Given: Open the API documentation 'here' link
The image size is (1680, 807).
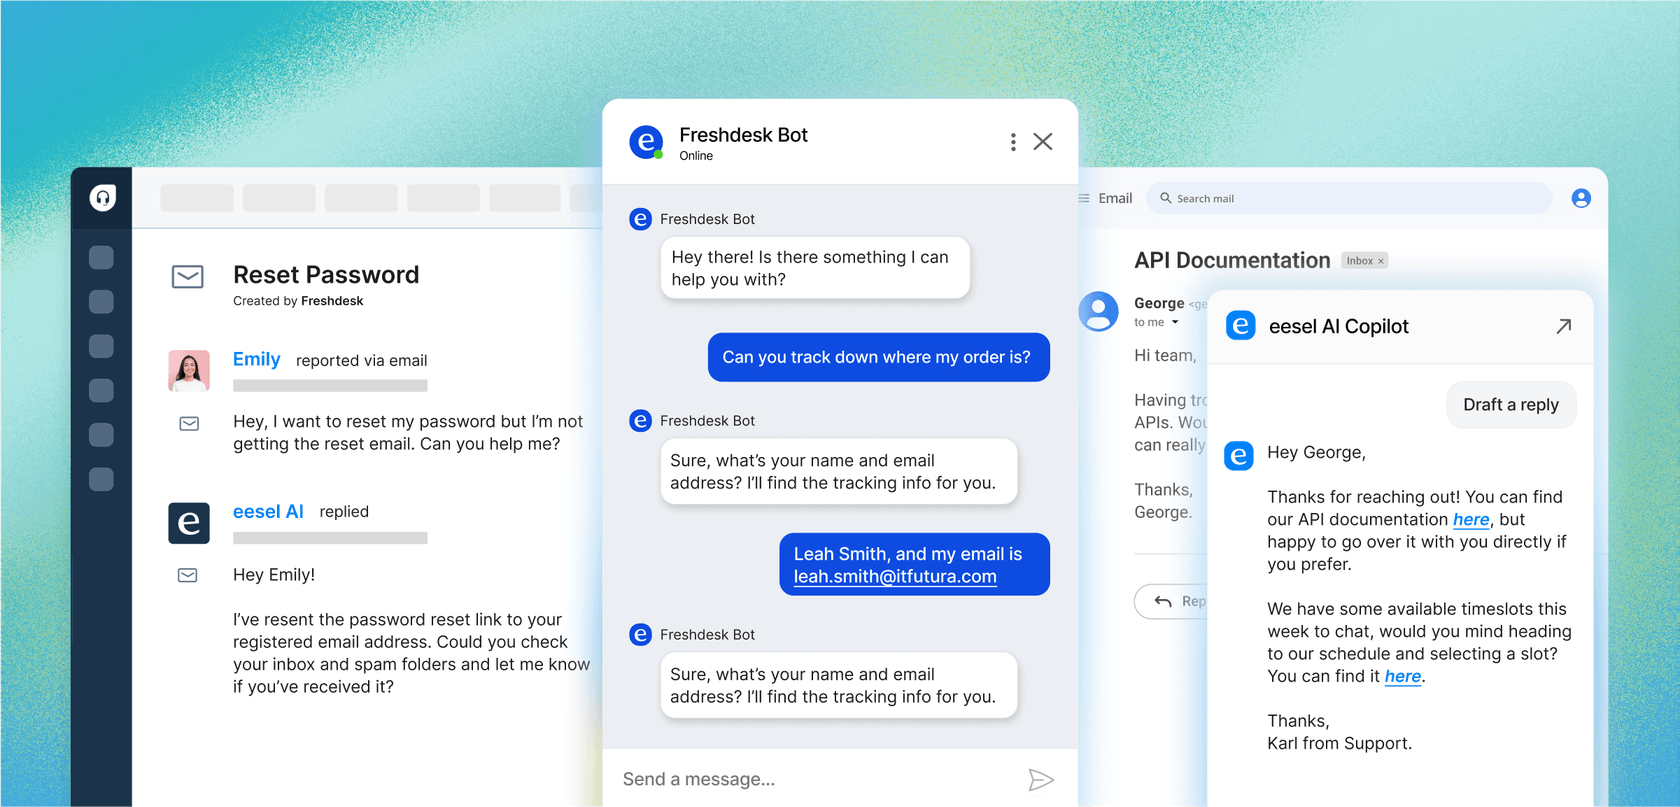Looking at the screenshot, I should pos(1470,520).
